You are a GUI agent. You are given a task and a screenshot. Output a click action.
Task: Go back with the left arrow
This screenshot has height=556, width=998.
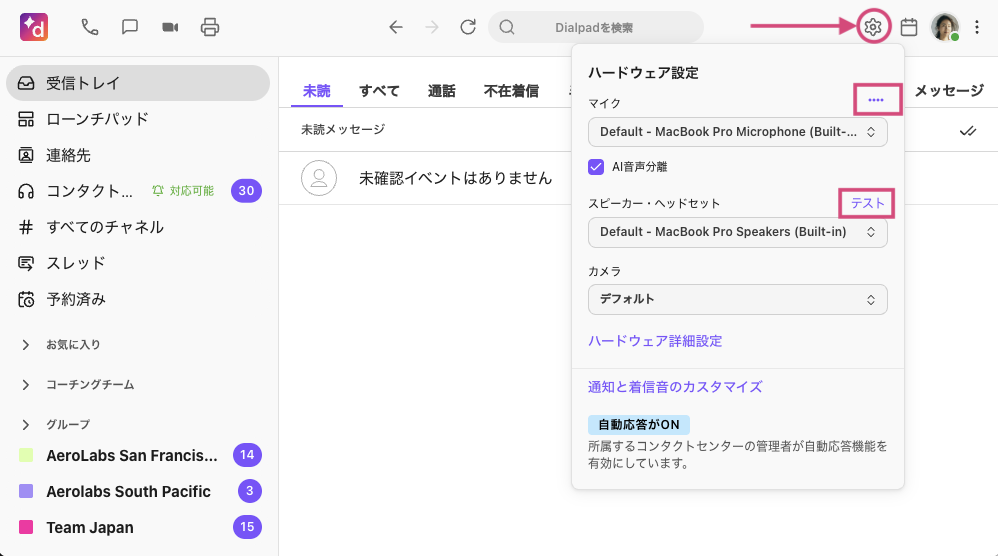396,27
